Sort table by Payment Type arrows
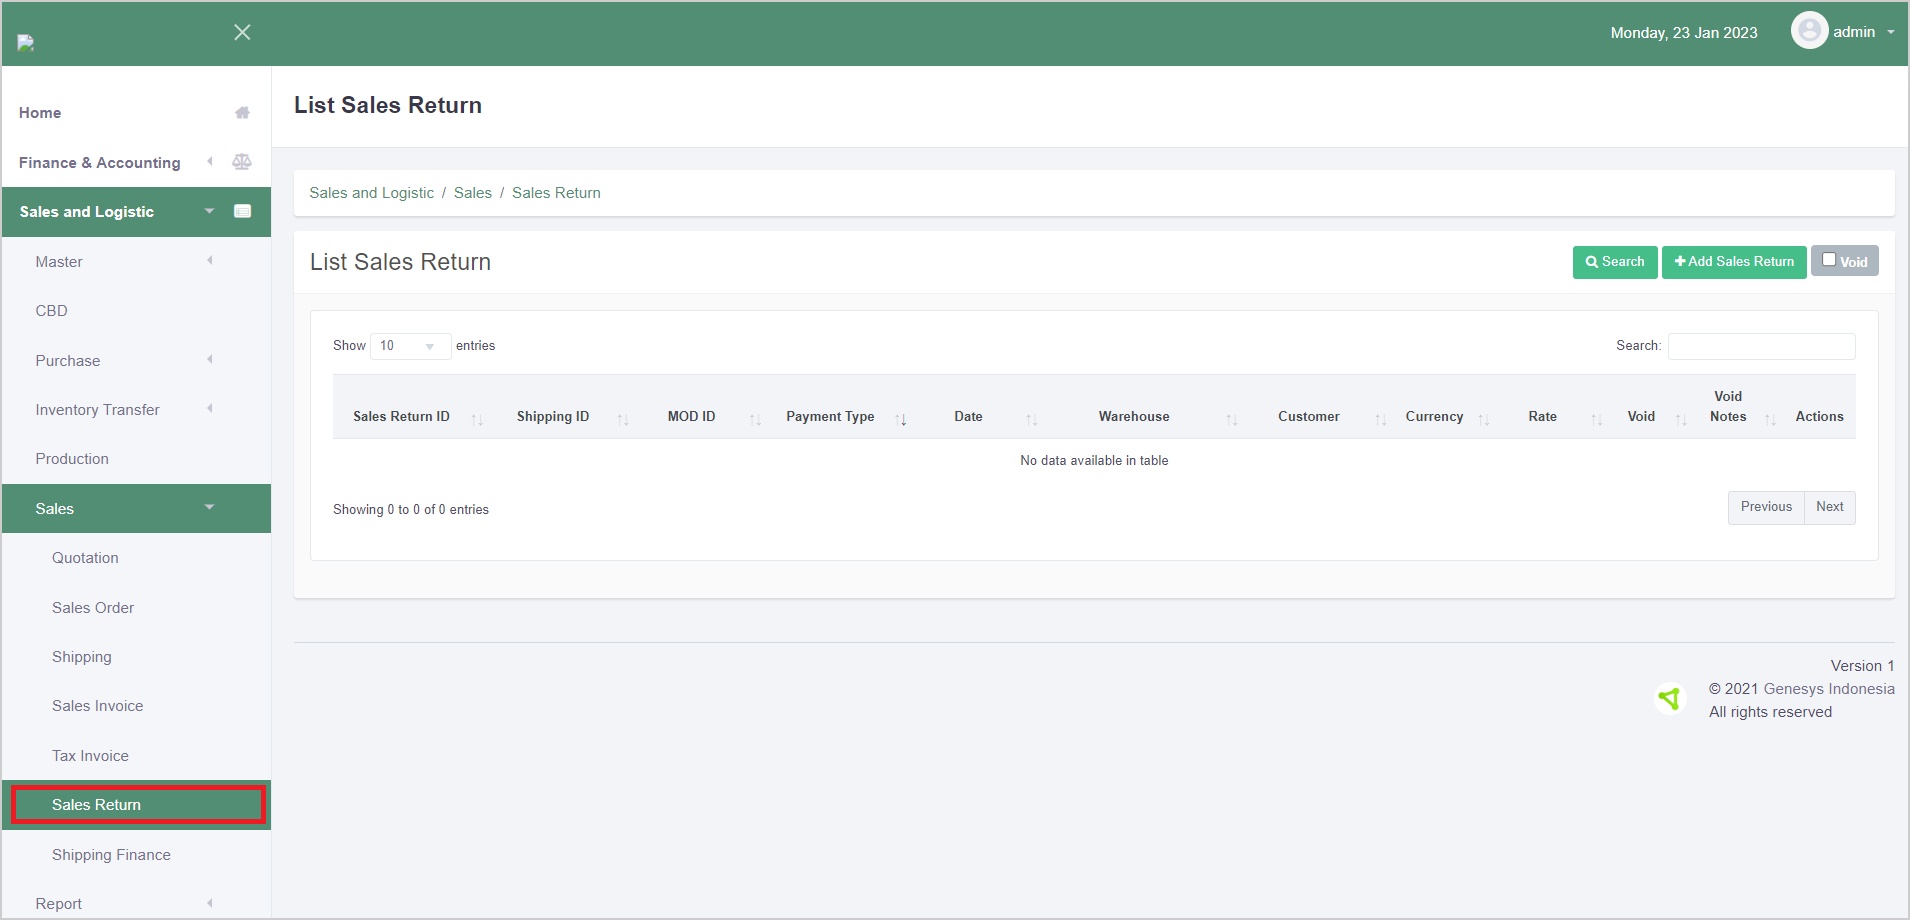The height and width of the screenshot is (920, 1910). [x=901, y=419]
